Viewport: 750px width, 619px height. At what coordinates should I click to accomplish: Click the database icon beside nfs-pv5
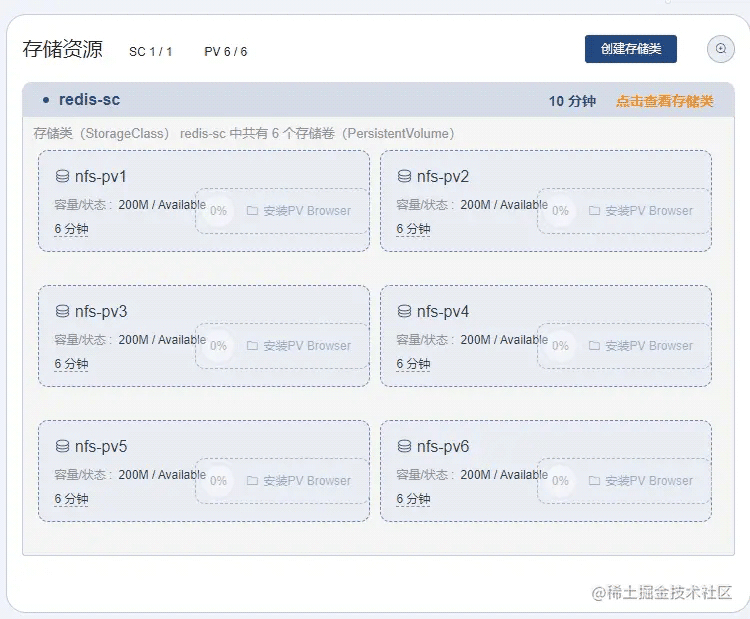[62, 447]
